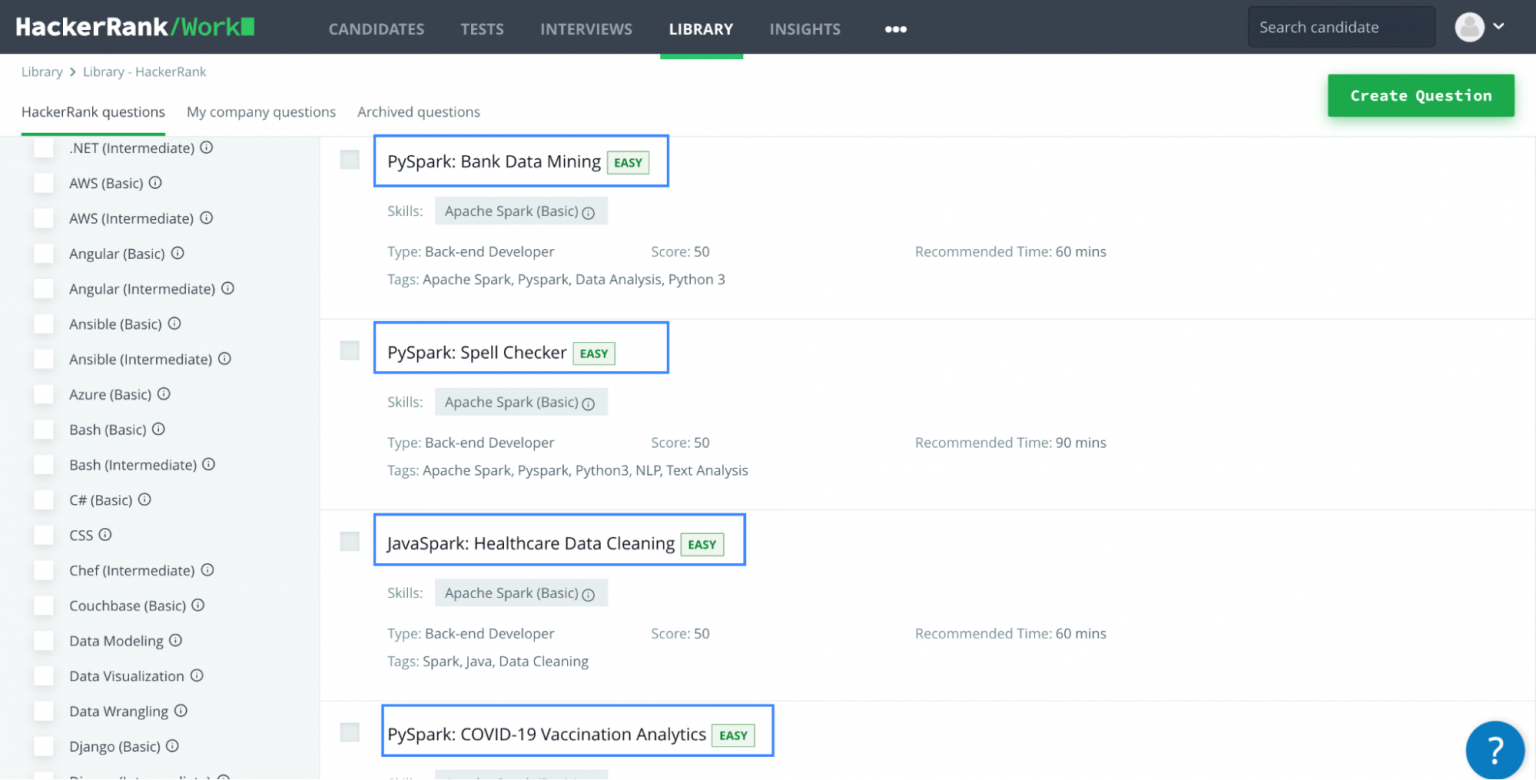Open the help widget via the question mark icon
1536x780 pixels.
1494,750
